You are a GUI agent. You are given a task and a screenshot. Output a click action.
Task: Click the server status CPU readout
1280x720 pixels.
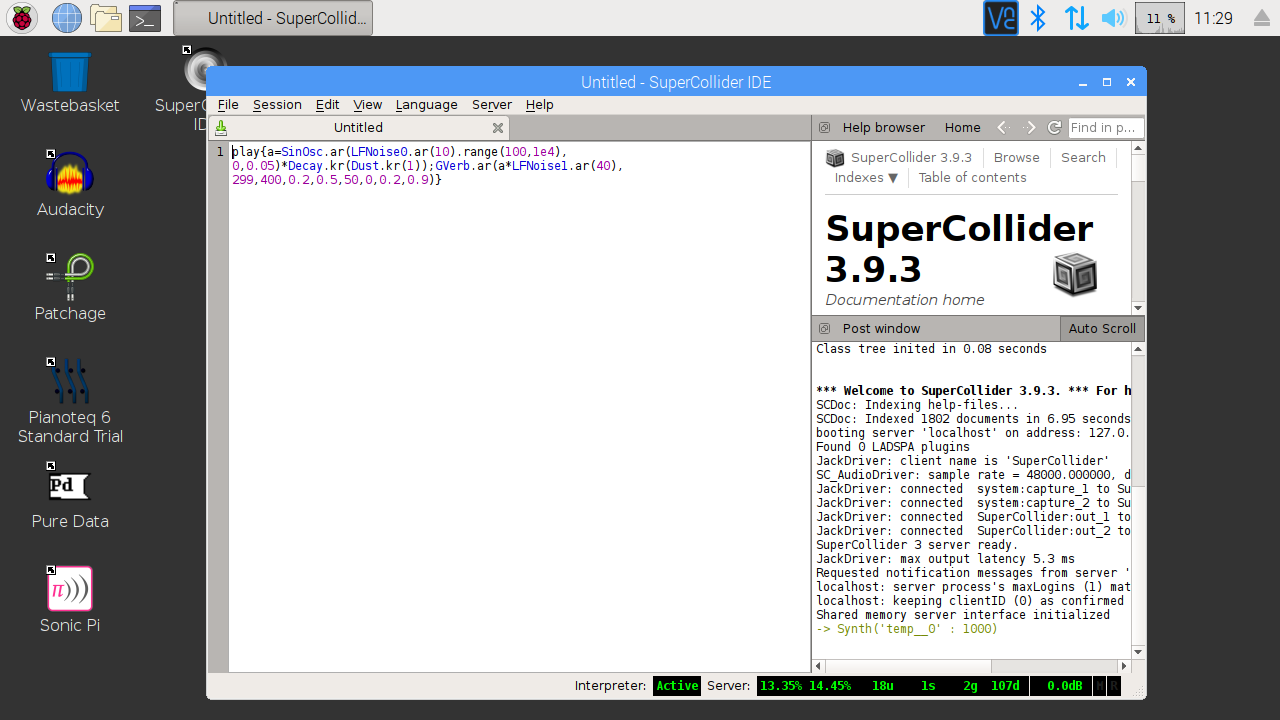805,686
